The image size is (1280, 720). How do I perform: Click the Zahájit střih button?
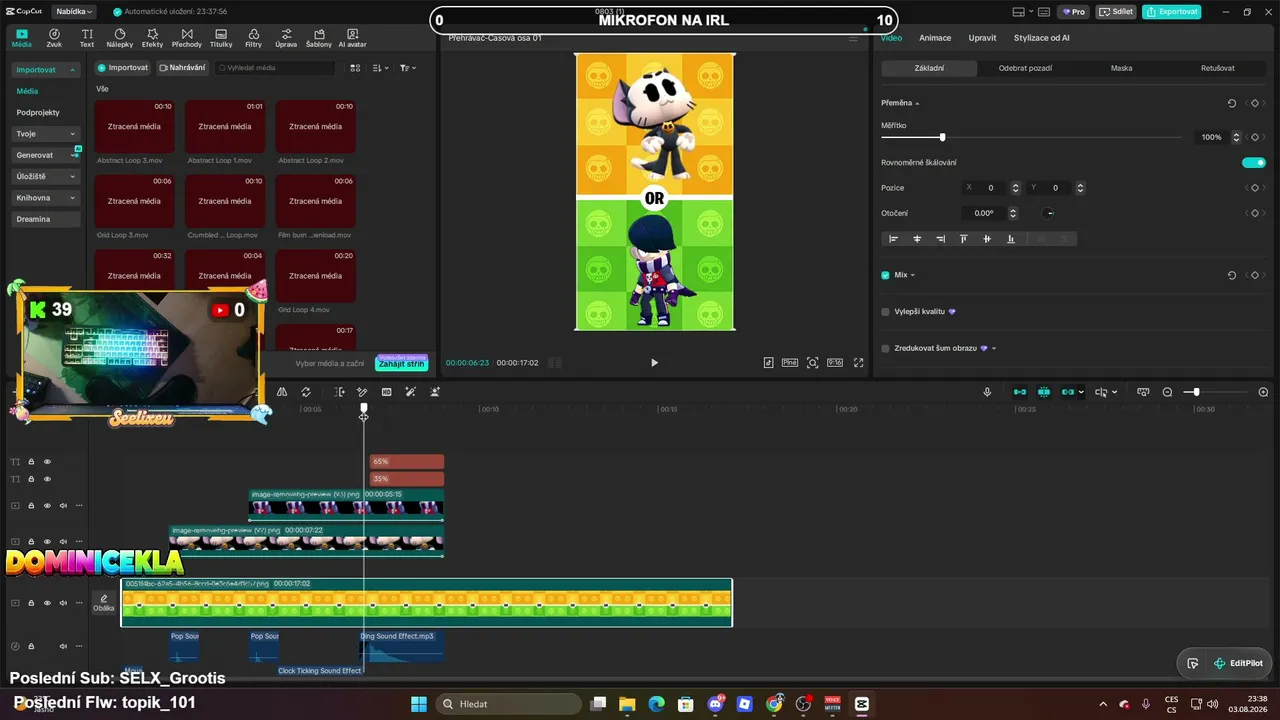click(x=402, y=364)
